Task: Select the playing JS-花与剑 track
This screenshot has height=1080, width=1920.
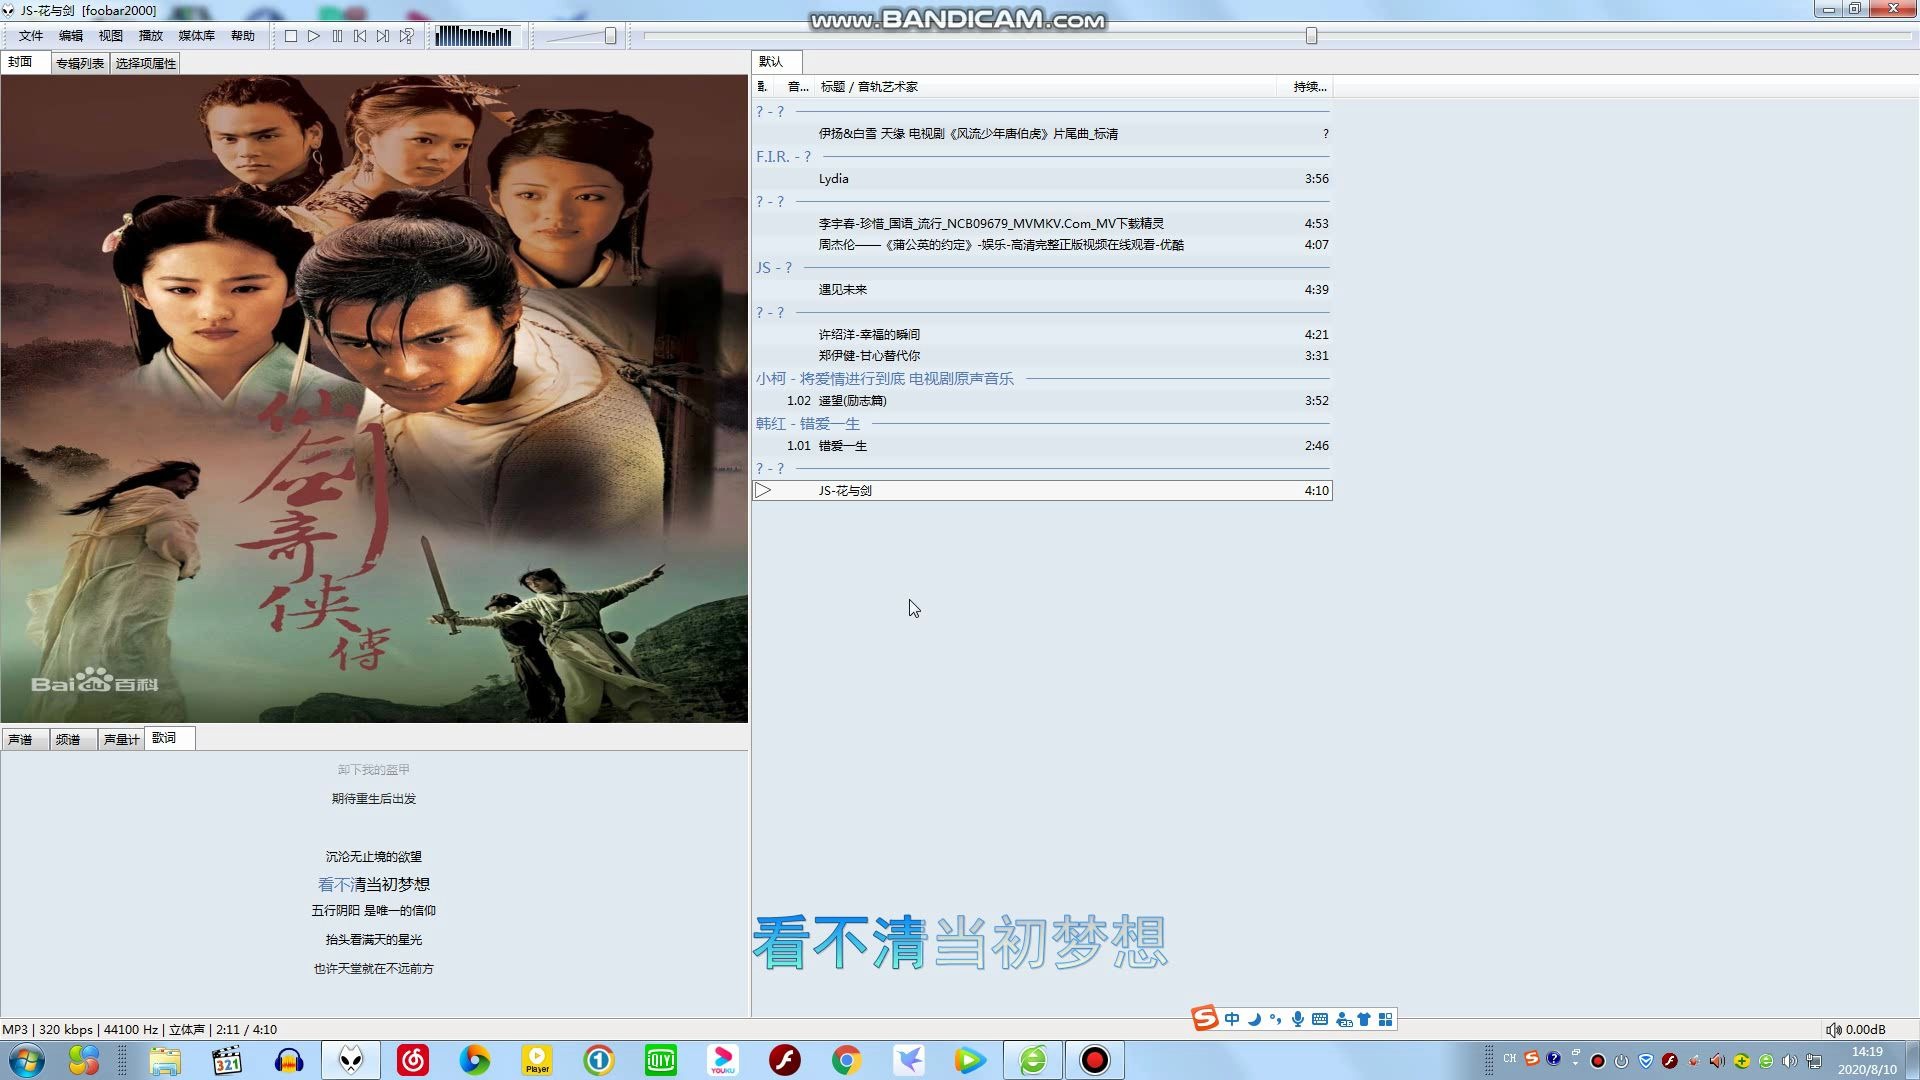Action: [x=1042, y=491]
